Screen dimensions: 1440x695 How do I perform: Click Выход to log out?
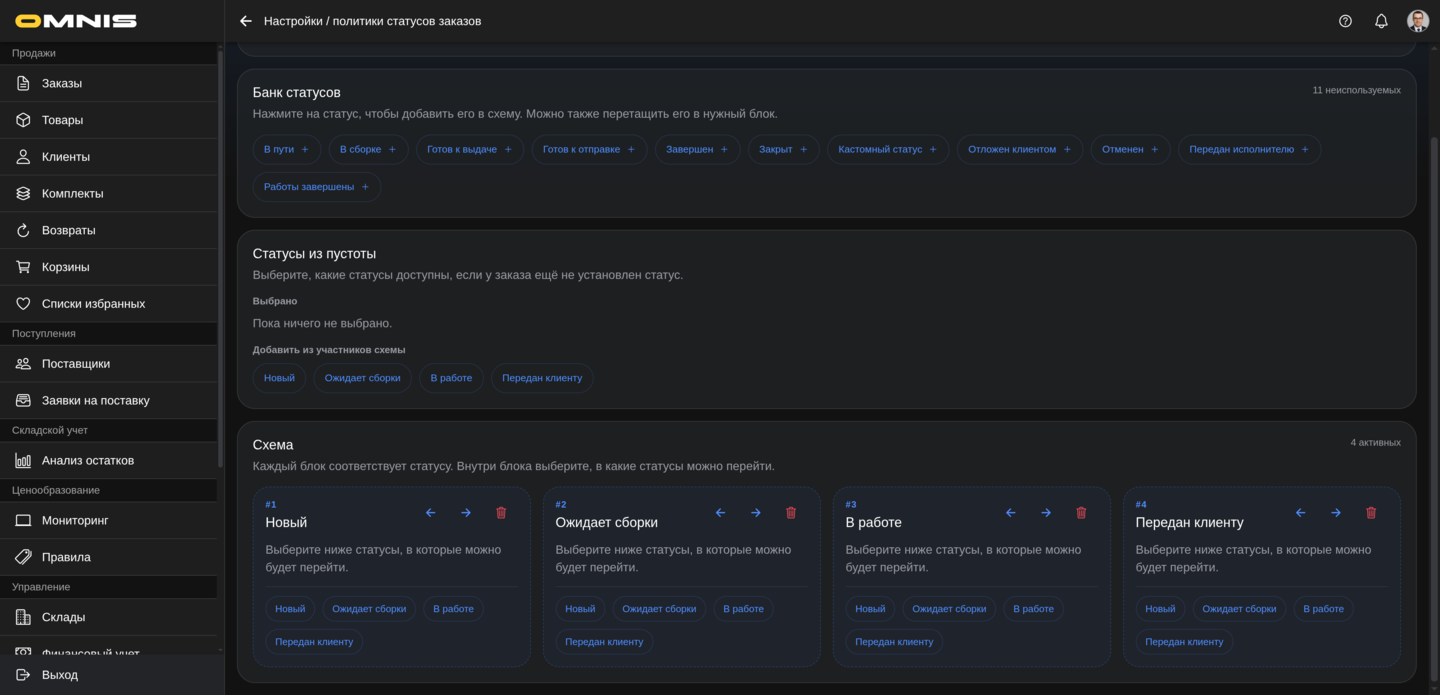click(60, 675)
